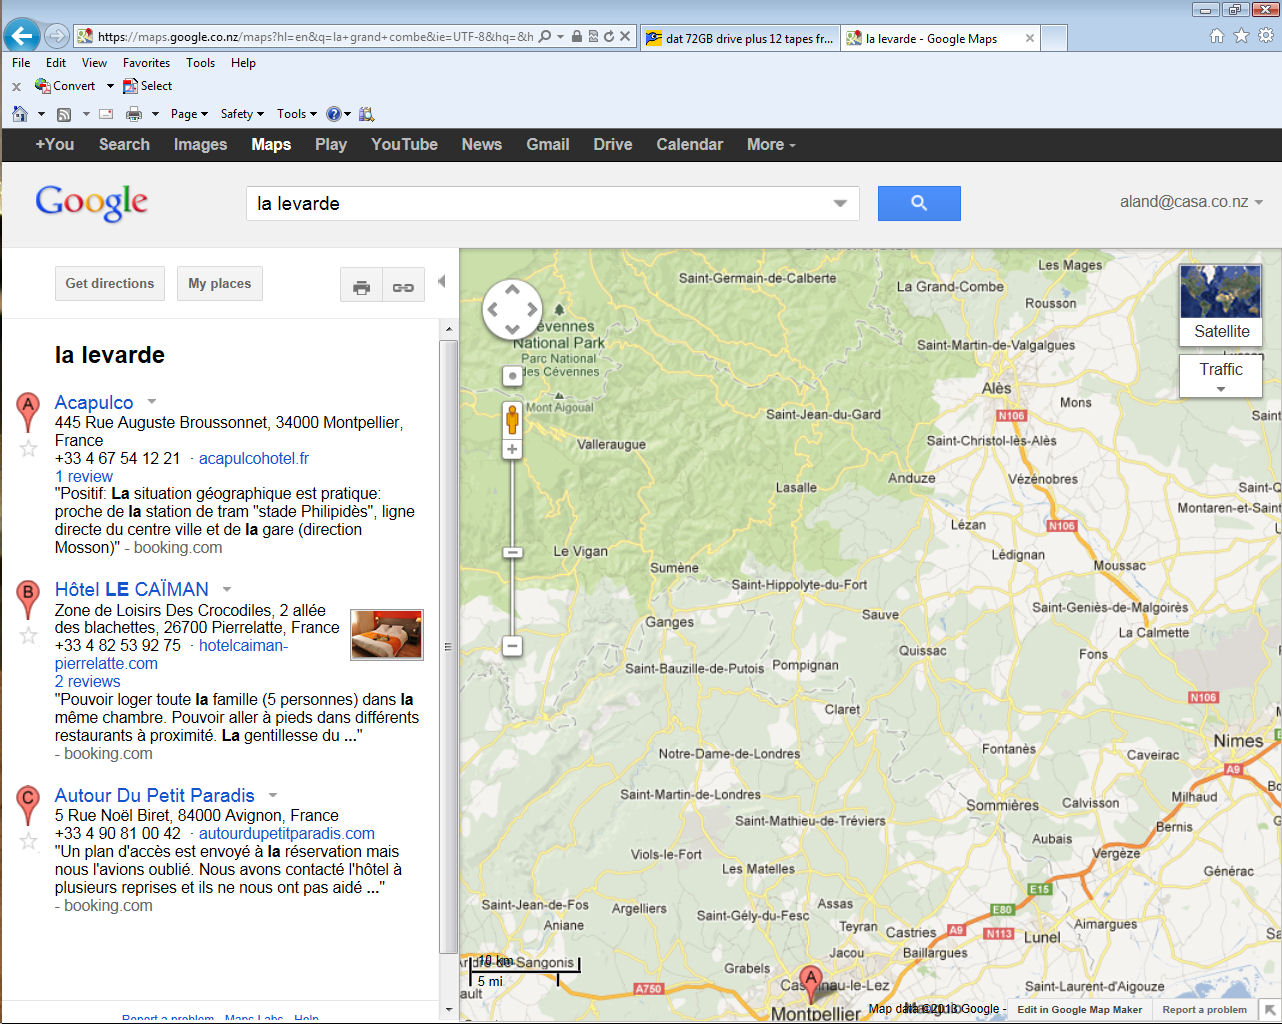Click the address bar search magnifier icon
1282x1024 pixels.
click(545, 36)
